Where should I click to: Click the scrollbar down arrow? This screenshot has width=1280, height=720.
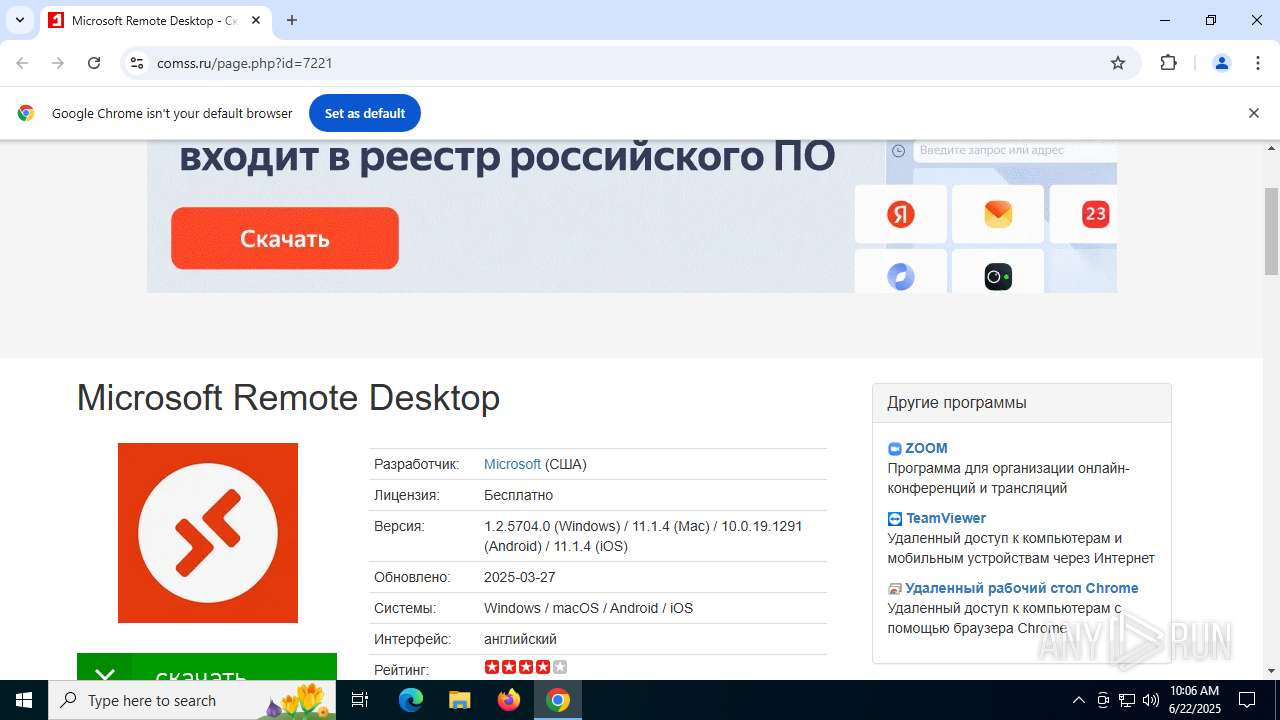click(x=1271, y=671)
